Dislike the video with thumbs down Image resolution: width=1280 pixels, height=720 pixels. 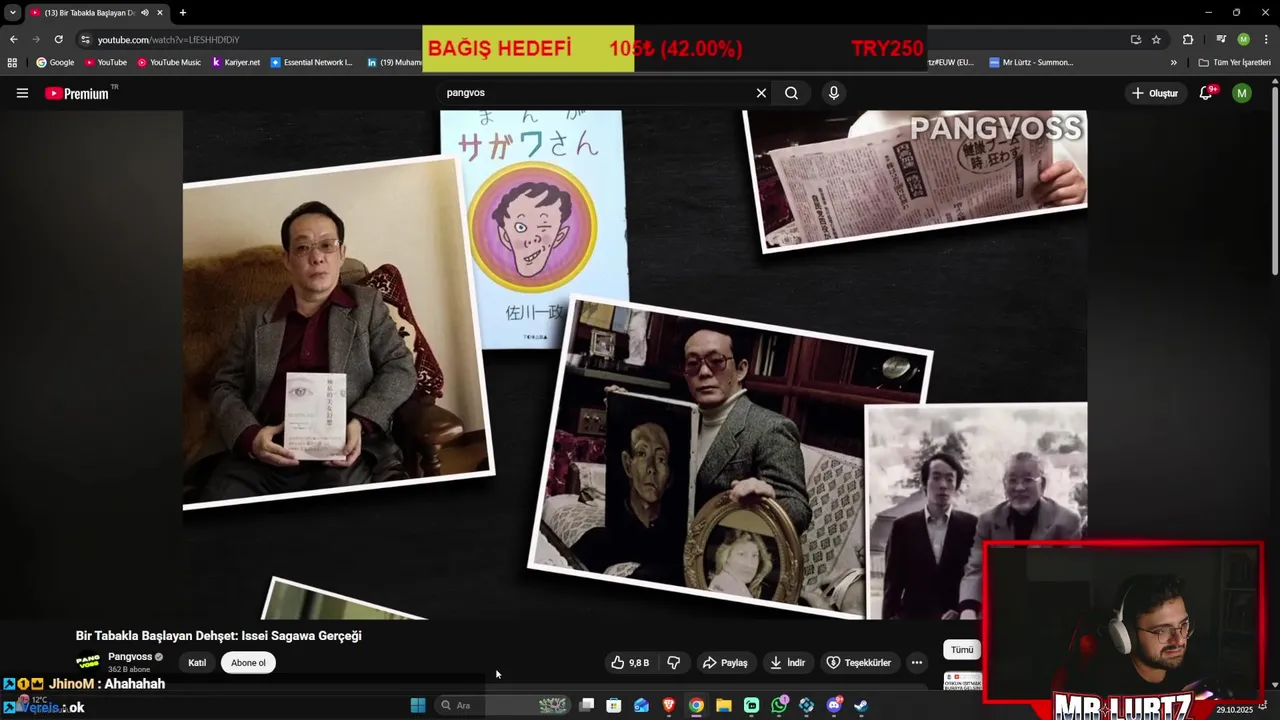coord(674,663)
